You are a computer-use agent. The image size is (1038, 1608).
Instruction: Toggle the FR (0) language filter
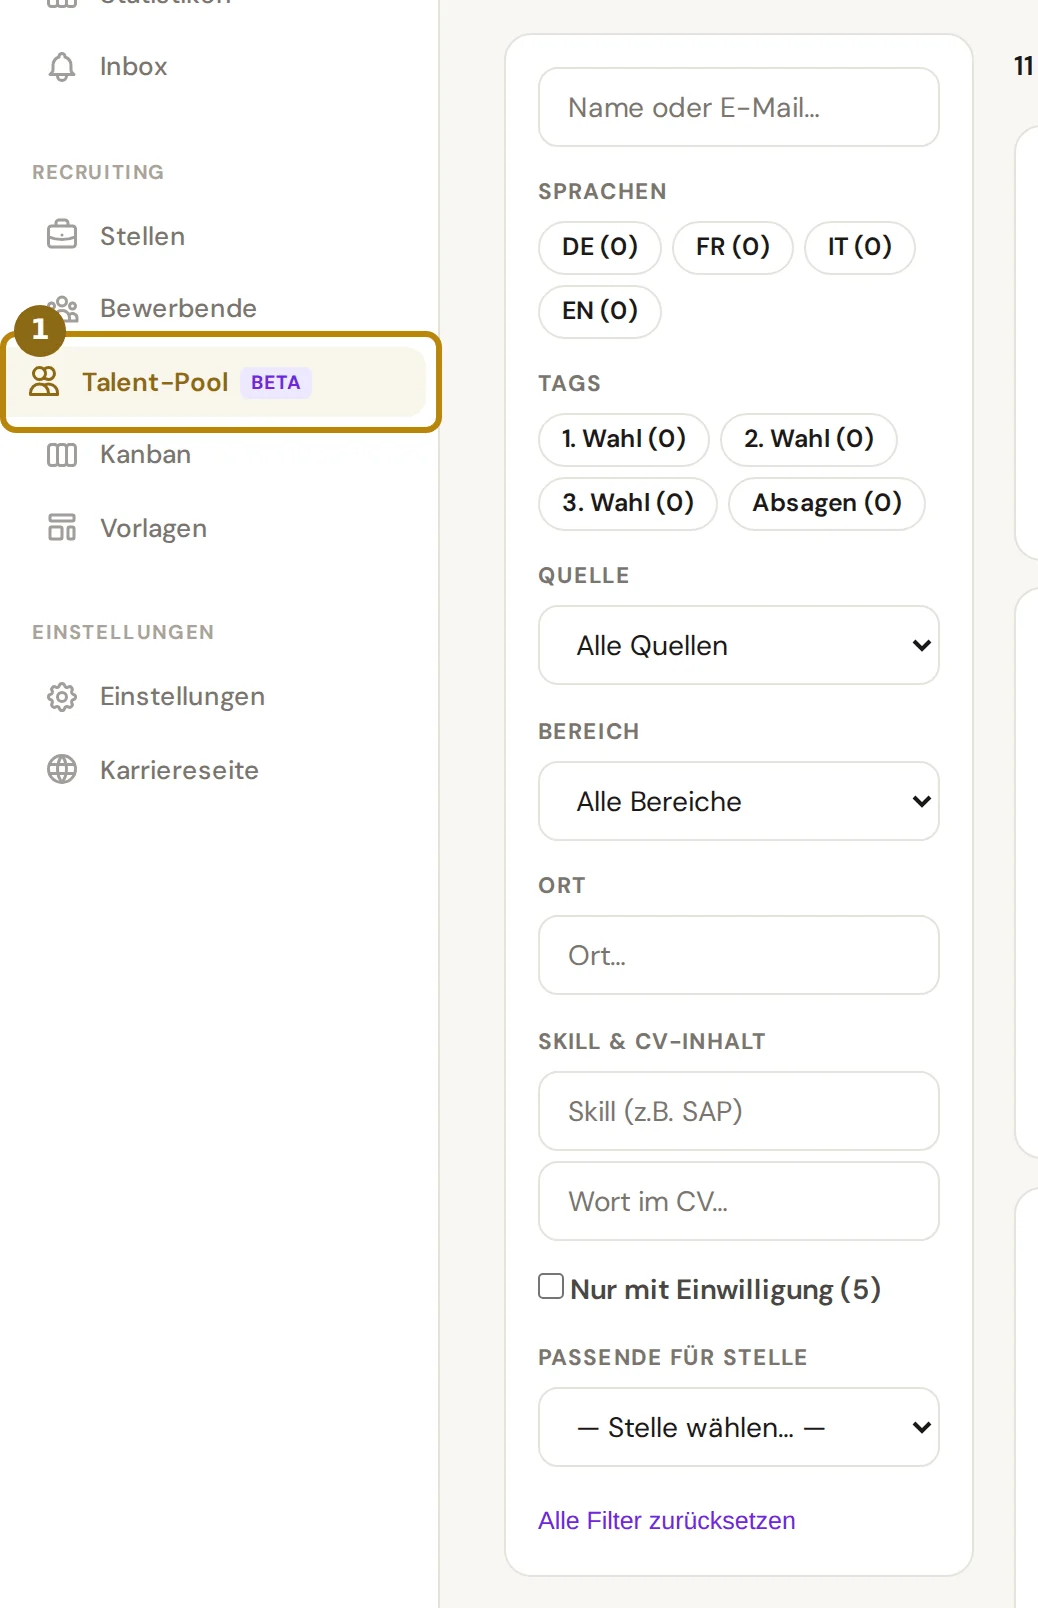pyautogui.click(x=733, y=247)
